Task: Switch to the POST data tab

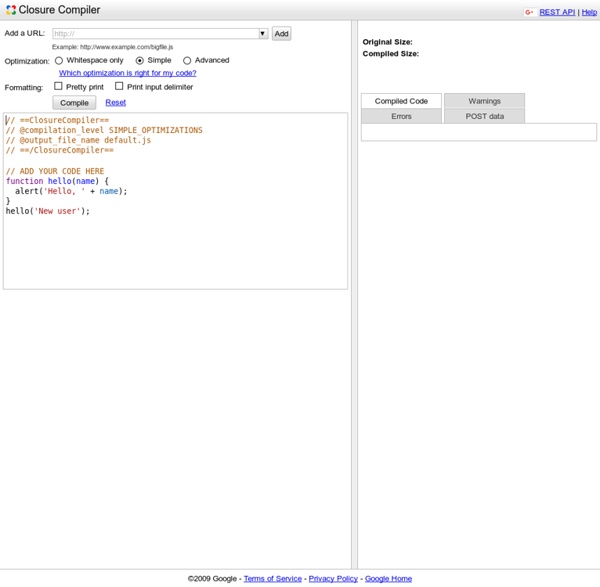Action: pyautogui.click(x=484, y=116)
